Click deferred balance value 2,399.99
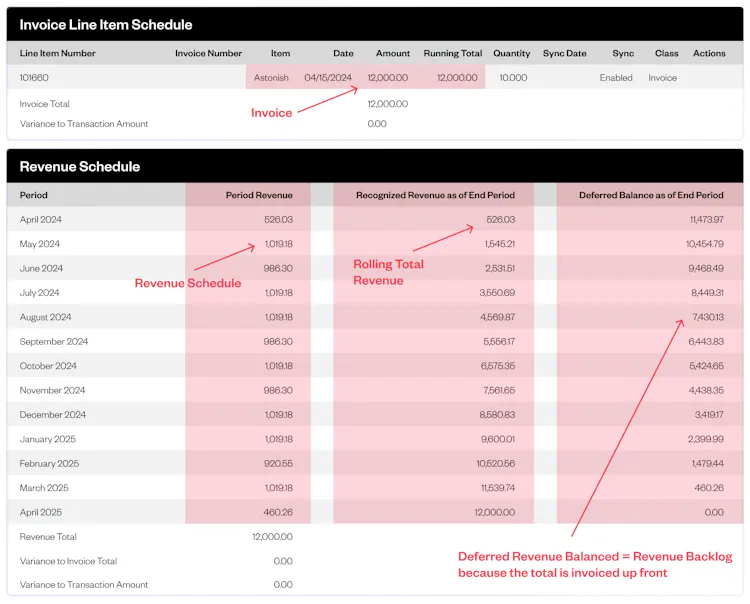This screenshot has height=604, width=750. tap(706, 439)
